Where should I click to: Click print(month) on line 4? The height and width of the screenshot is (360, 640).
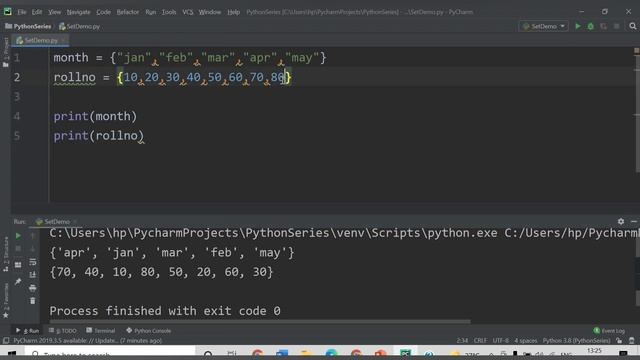click(x=95, y=116)
